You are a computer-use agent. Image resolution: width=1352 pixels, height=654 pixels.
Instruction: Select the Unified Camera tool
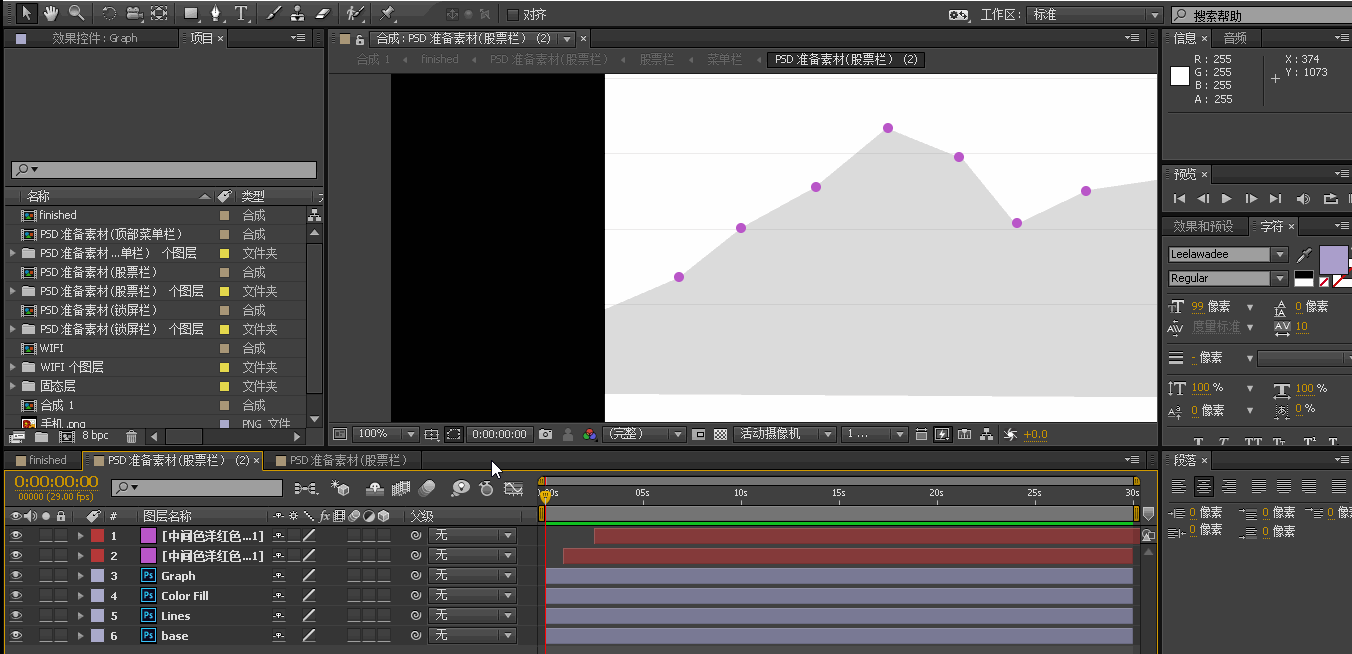point(133,13)
